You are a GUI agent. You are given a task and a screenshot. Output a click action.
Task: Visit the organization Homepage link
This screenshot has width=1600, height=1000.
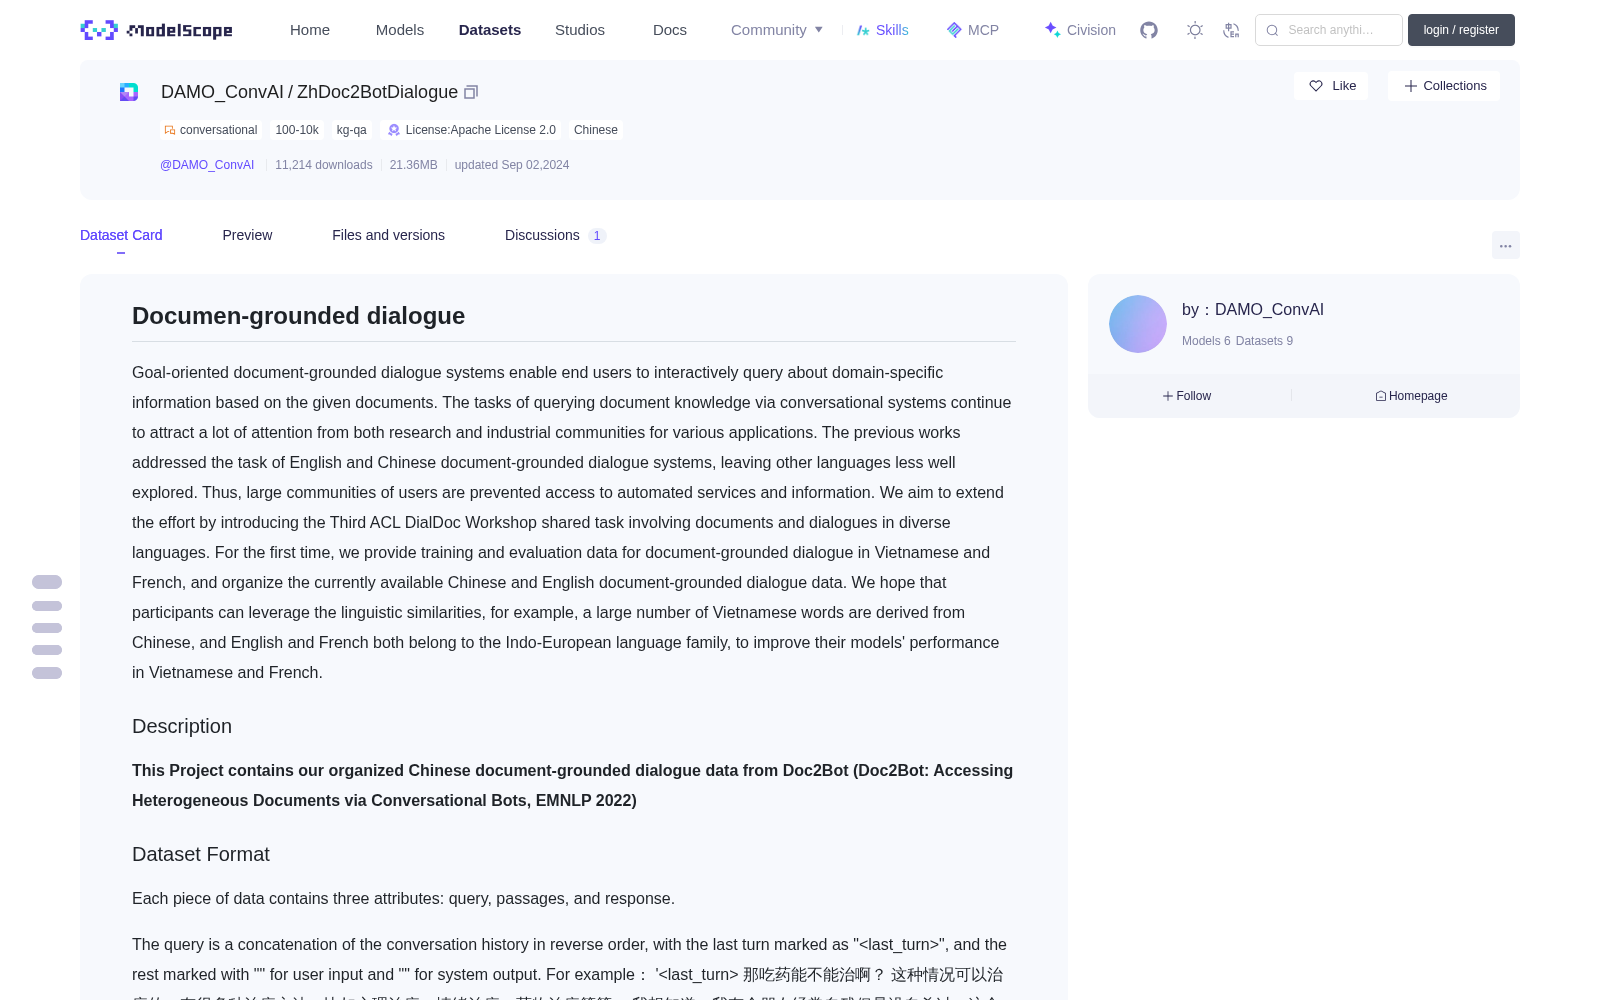pos(1411,396)
